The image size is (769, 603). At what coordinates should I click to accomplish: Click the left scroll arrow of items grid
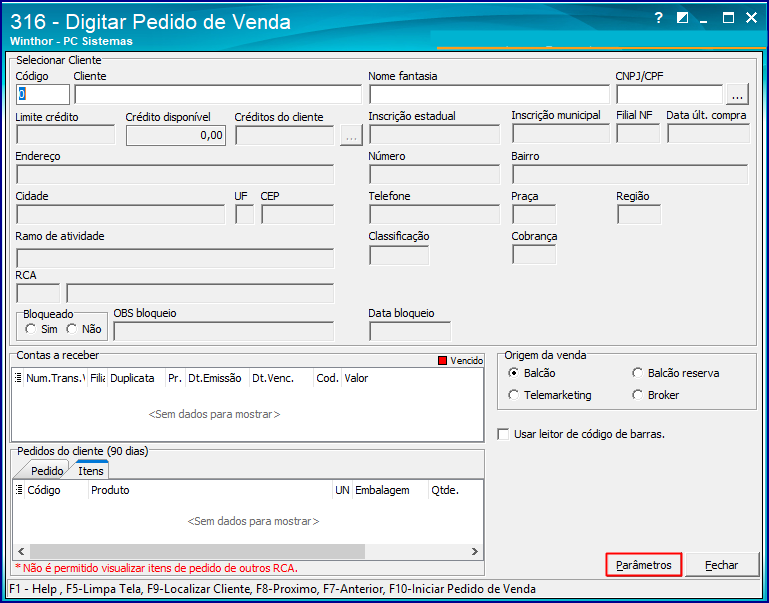click(x=21, y=551)
